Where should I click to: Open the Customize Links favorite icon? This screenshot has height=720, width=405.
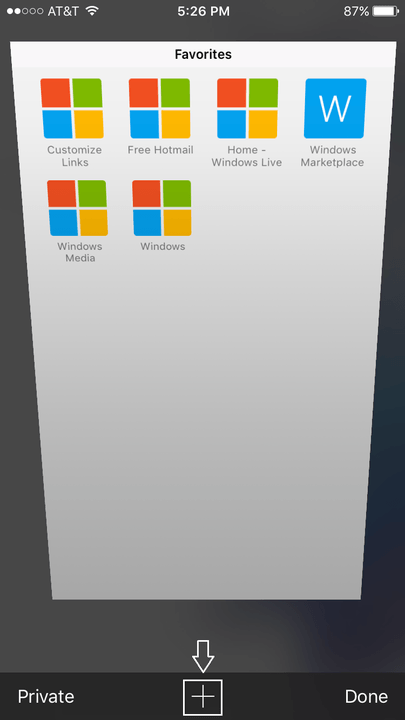point(72,108)
